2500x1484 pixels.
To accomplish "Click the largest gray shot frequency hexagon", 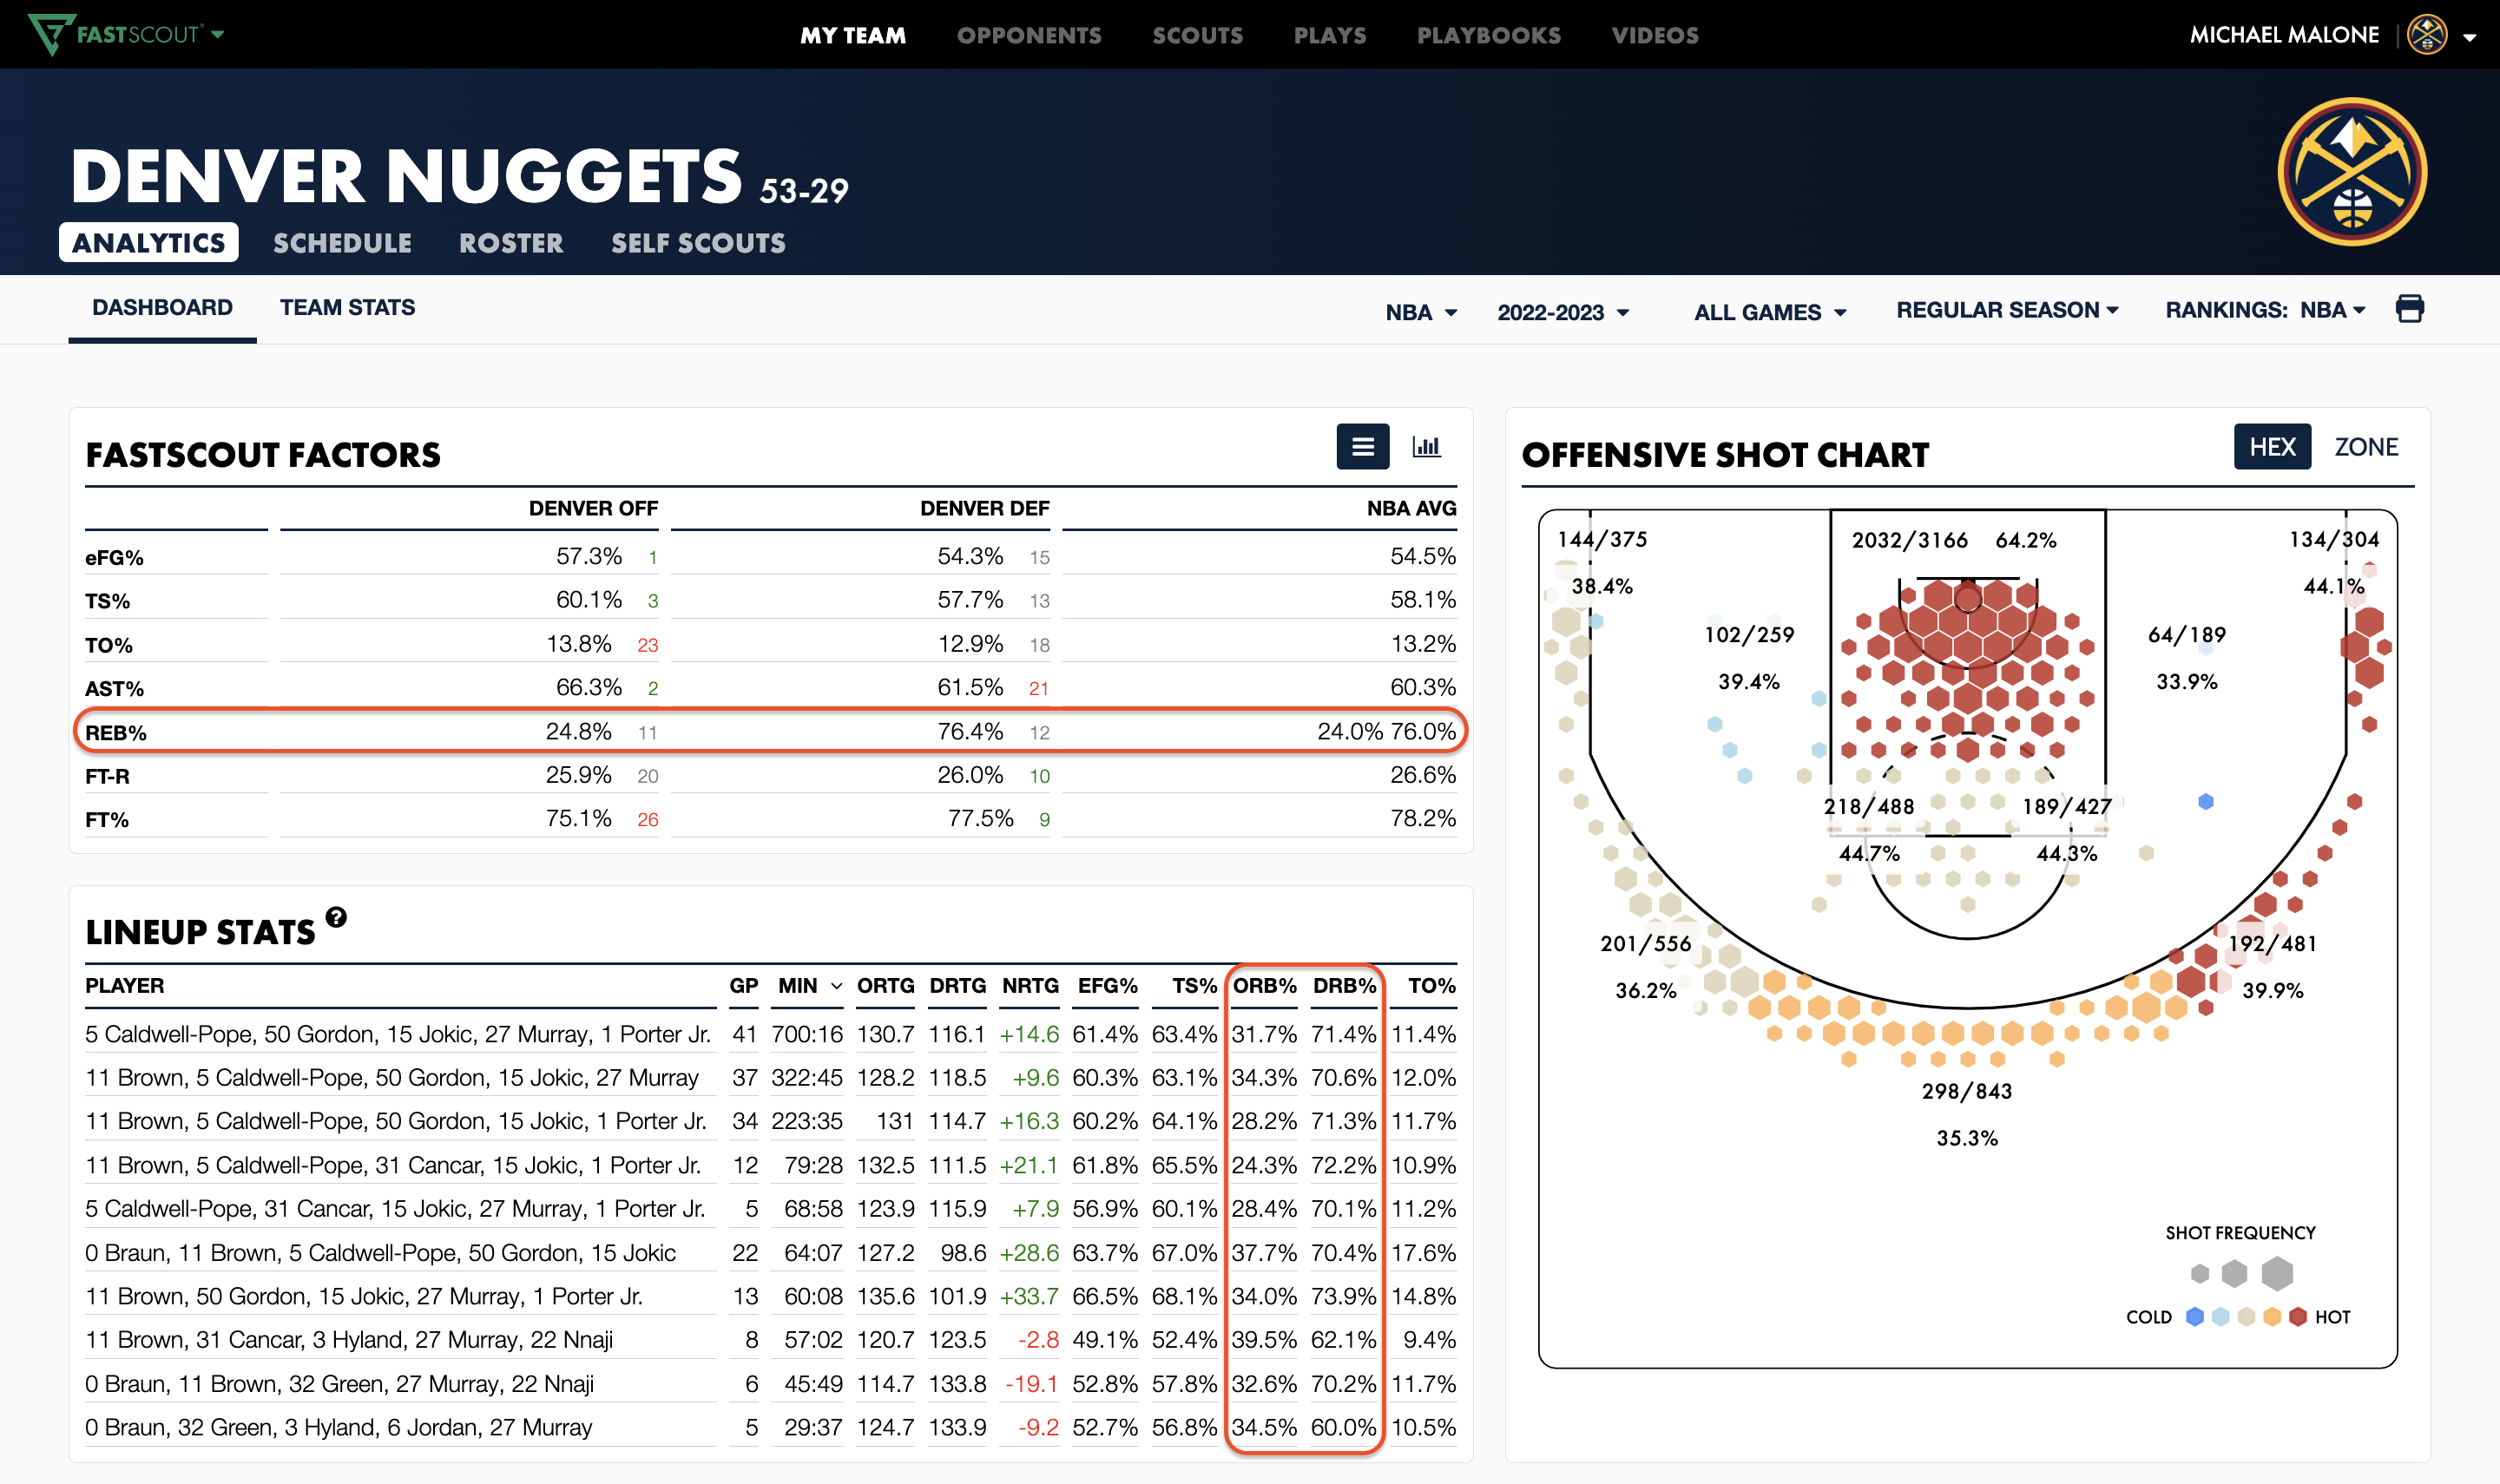I will click(x=2277, y=1273).
